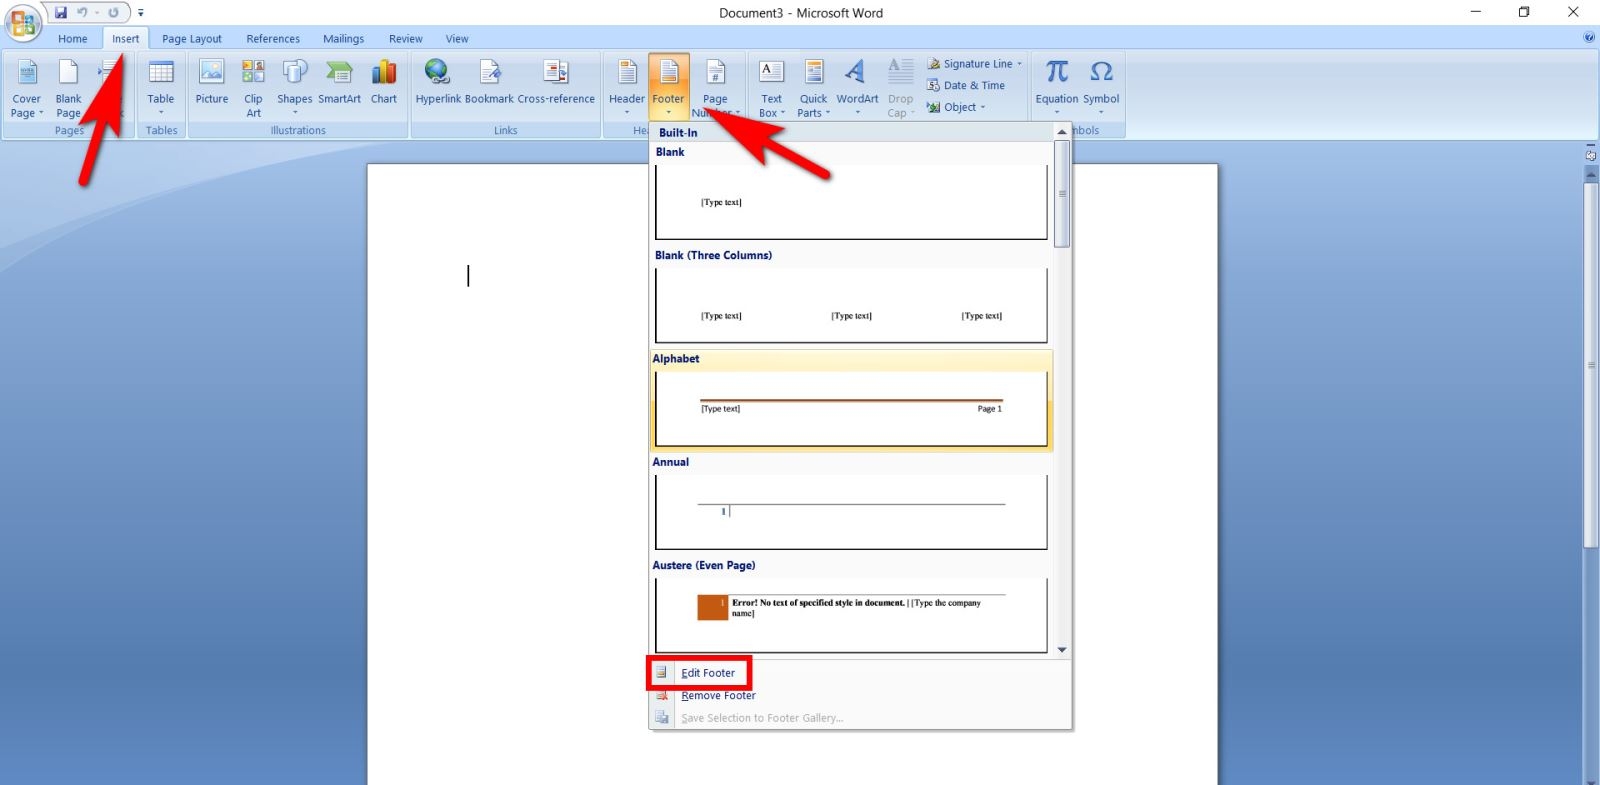Image resolution: width=1600 pixels, height=785 pixels.
Task: Open the Equation gallery
Action: (1057, 88)
